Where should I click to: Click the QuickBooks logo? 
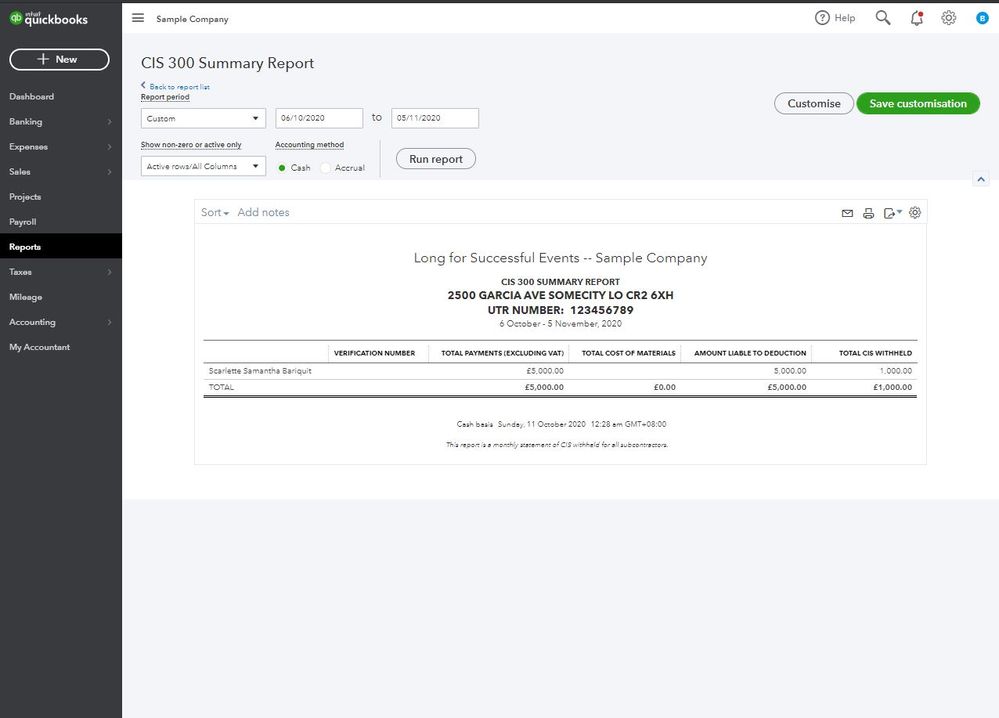48,18
